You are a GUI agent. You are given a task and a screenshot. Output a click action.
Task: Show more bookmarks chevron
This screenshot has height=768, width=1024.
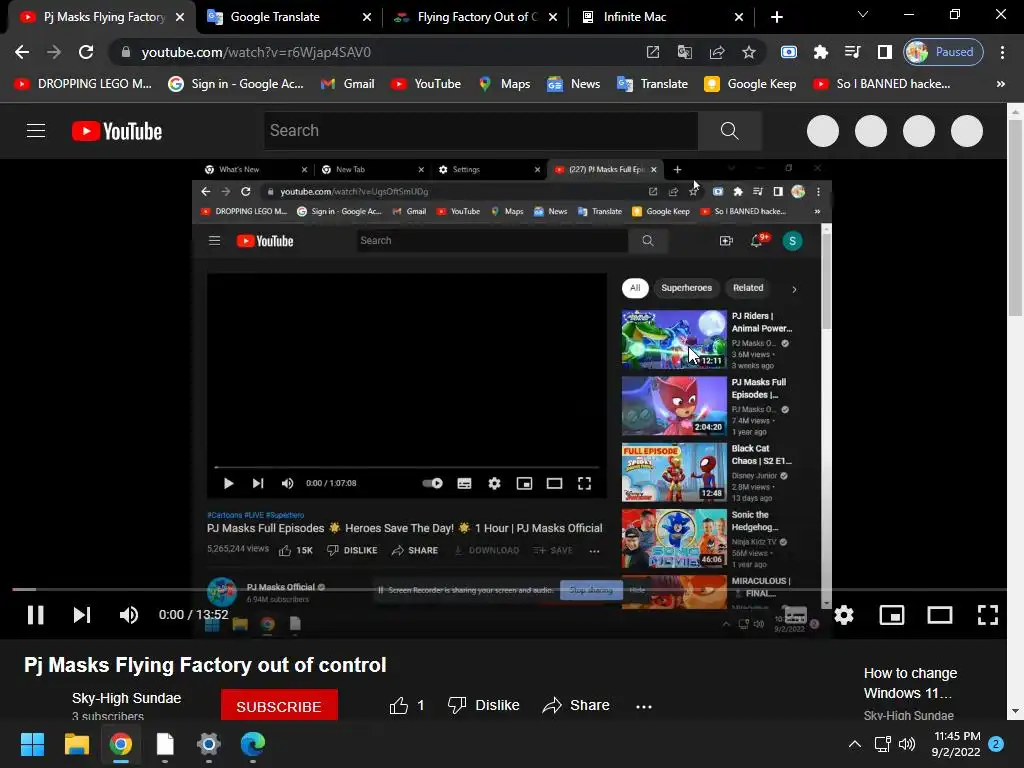click(1000, 84)
